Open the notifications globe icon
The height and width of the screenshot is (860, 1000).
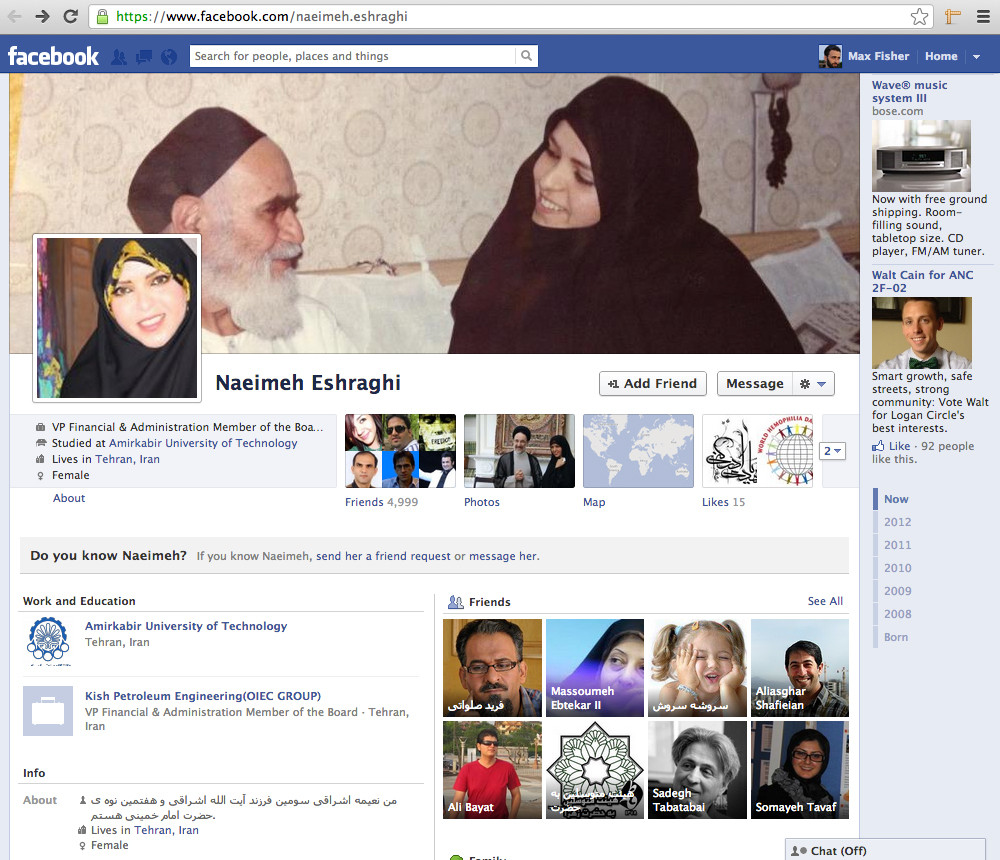(x=168, y=57)
